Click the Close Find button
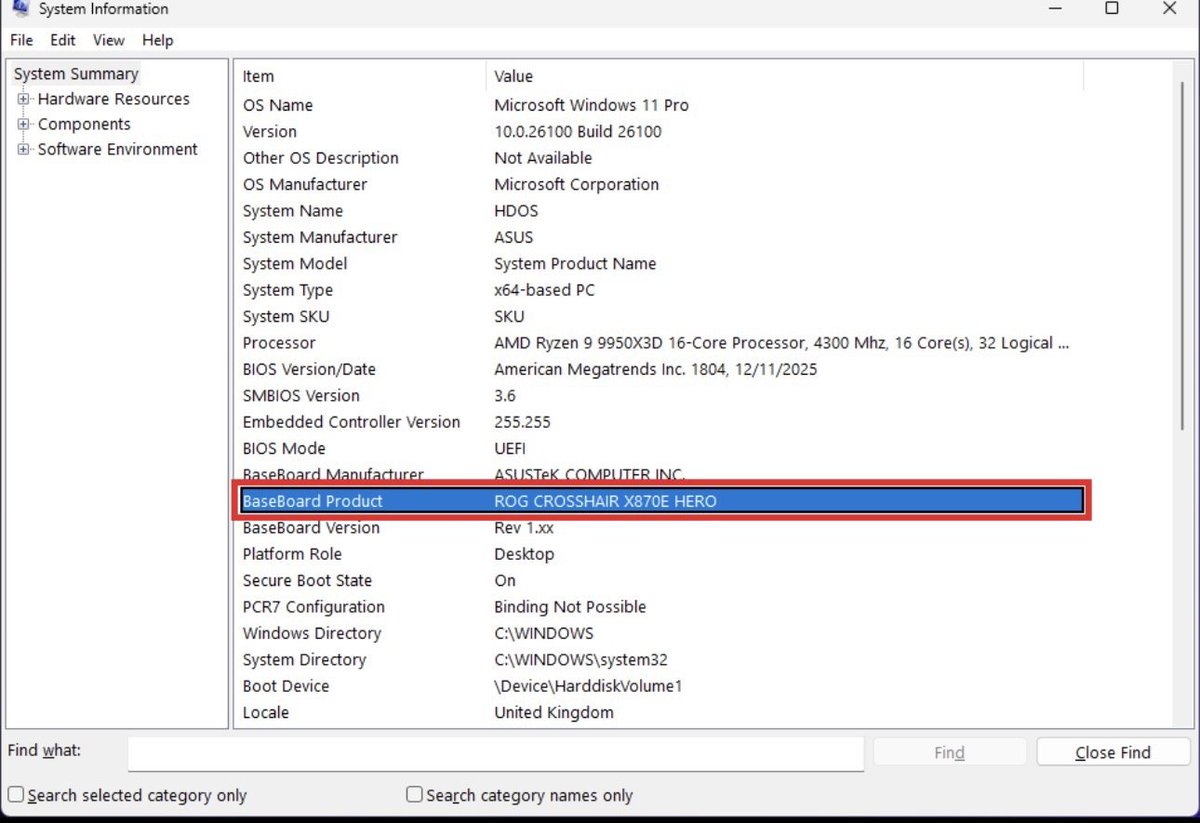This screenshot has height=823, width=1200. tap(1113, 753)
